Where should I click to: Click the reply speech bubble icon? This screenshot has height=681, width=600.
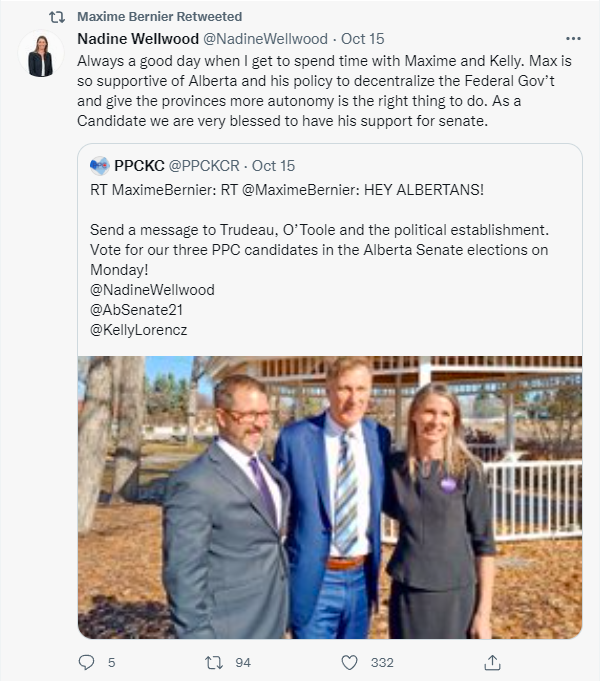86,662
